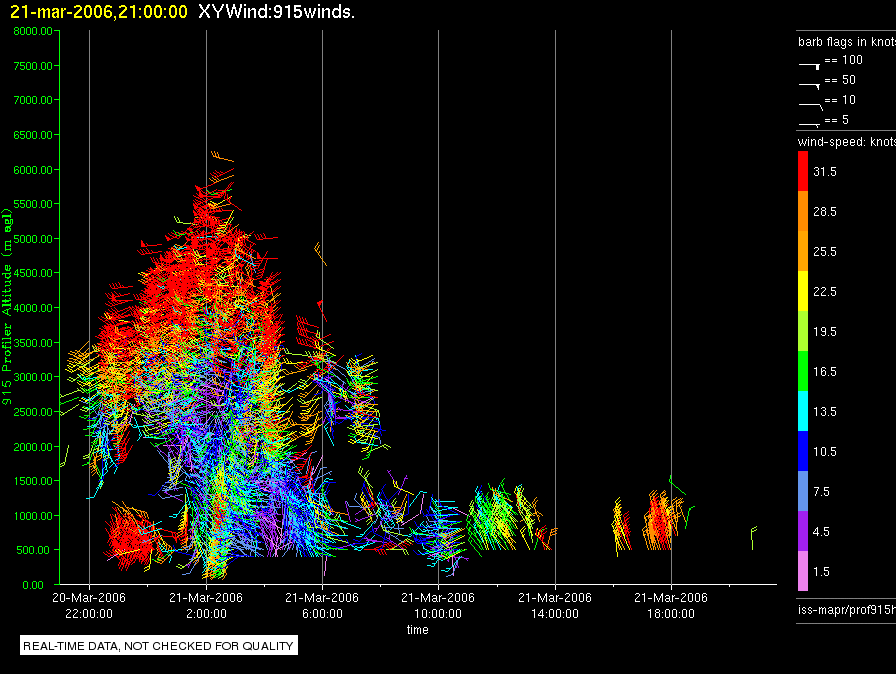Click the green 16.5 knots swatch
Viewport: 896px width, 674px height.
(803, 371)
